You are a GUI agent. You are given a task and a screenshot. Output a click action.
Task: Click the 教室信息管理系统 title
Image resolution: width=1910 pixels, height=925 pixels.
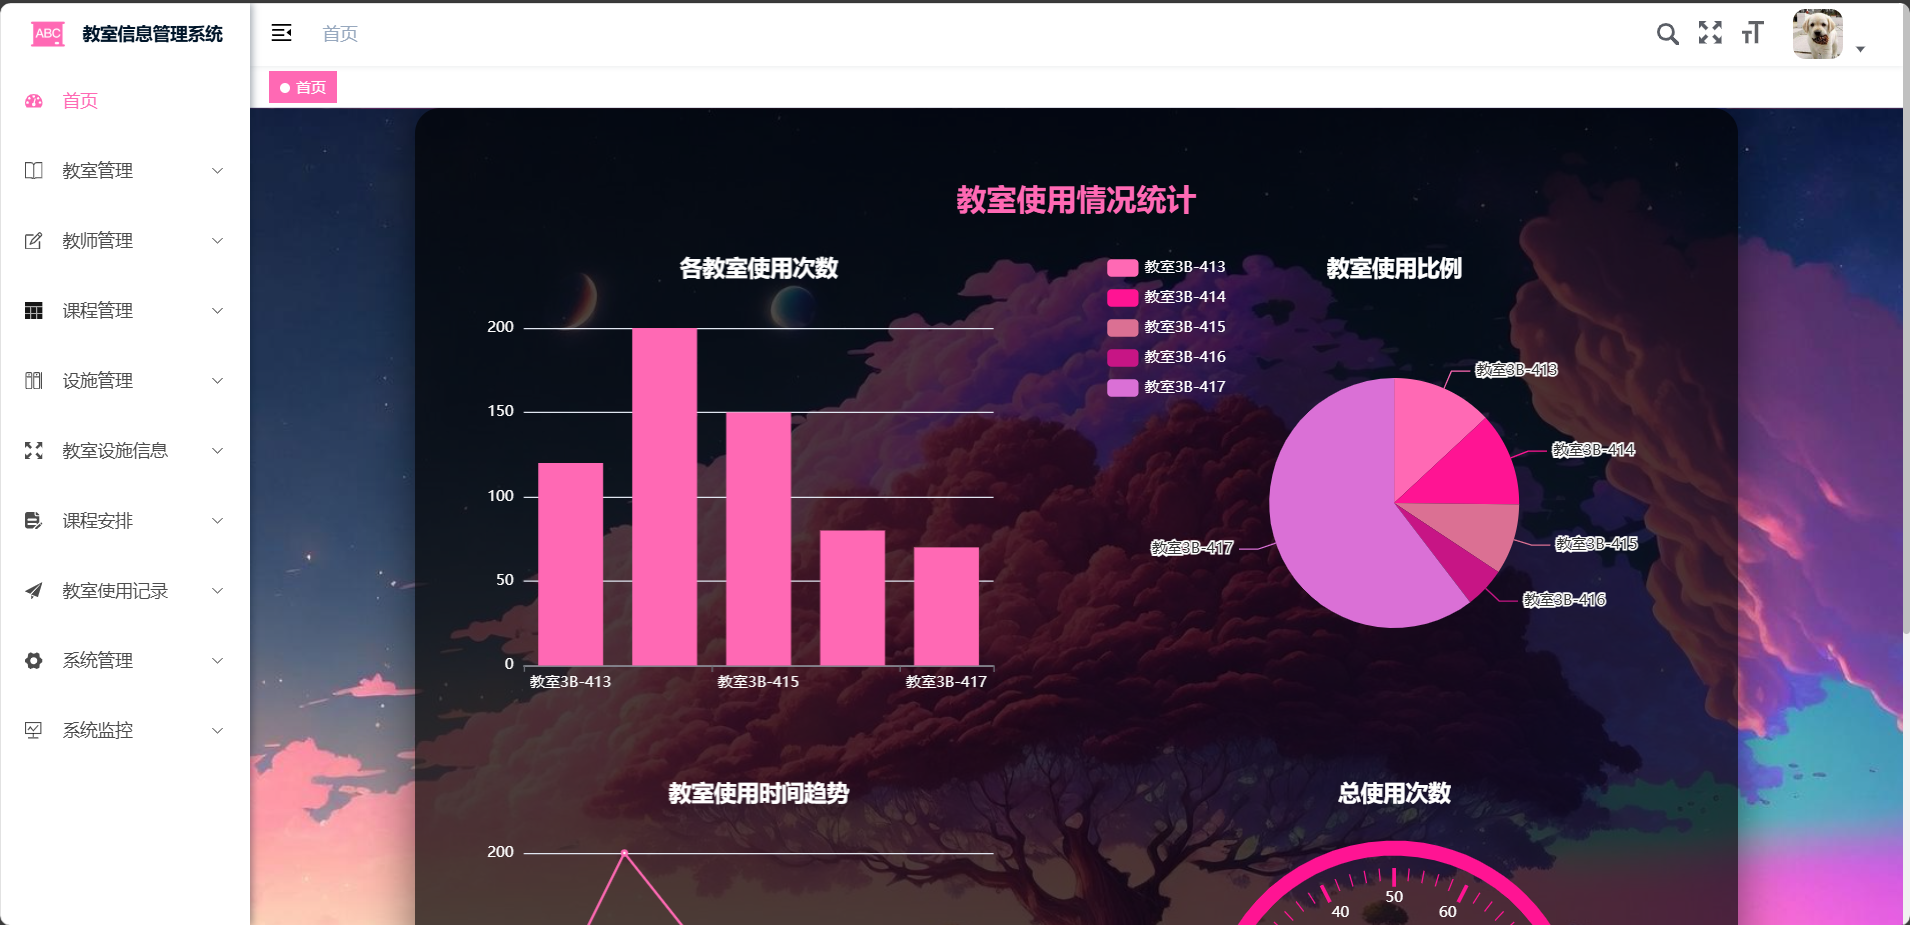(x=152, y=34)
